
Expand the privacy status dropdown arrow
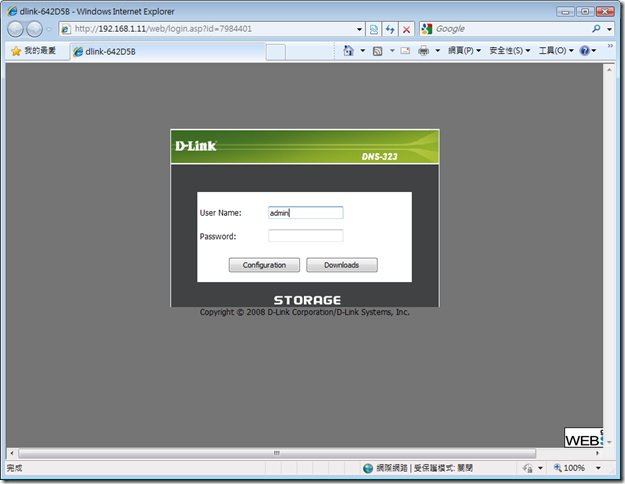[x=540, y=468]
